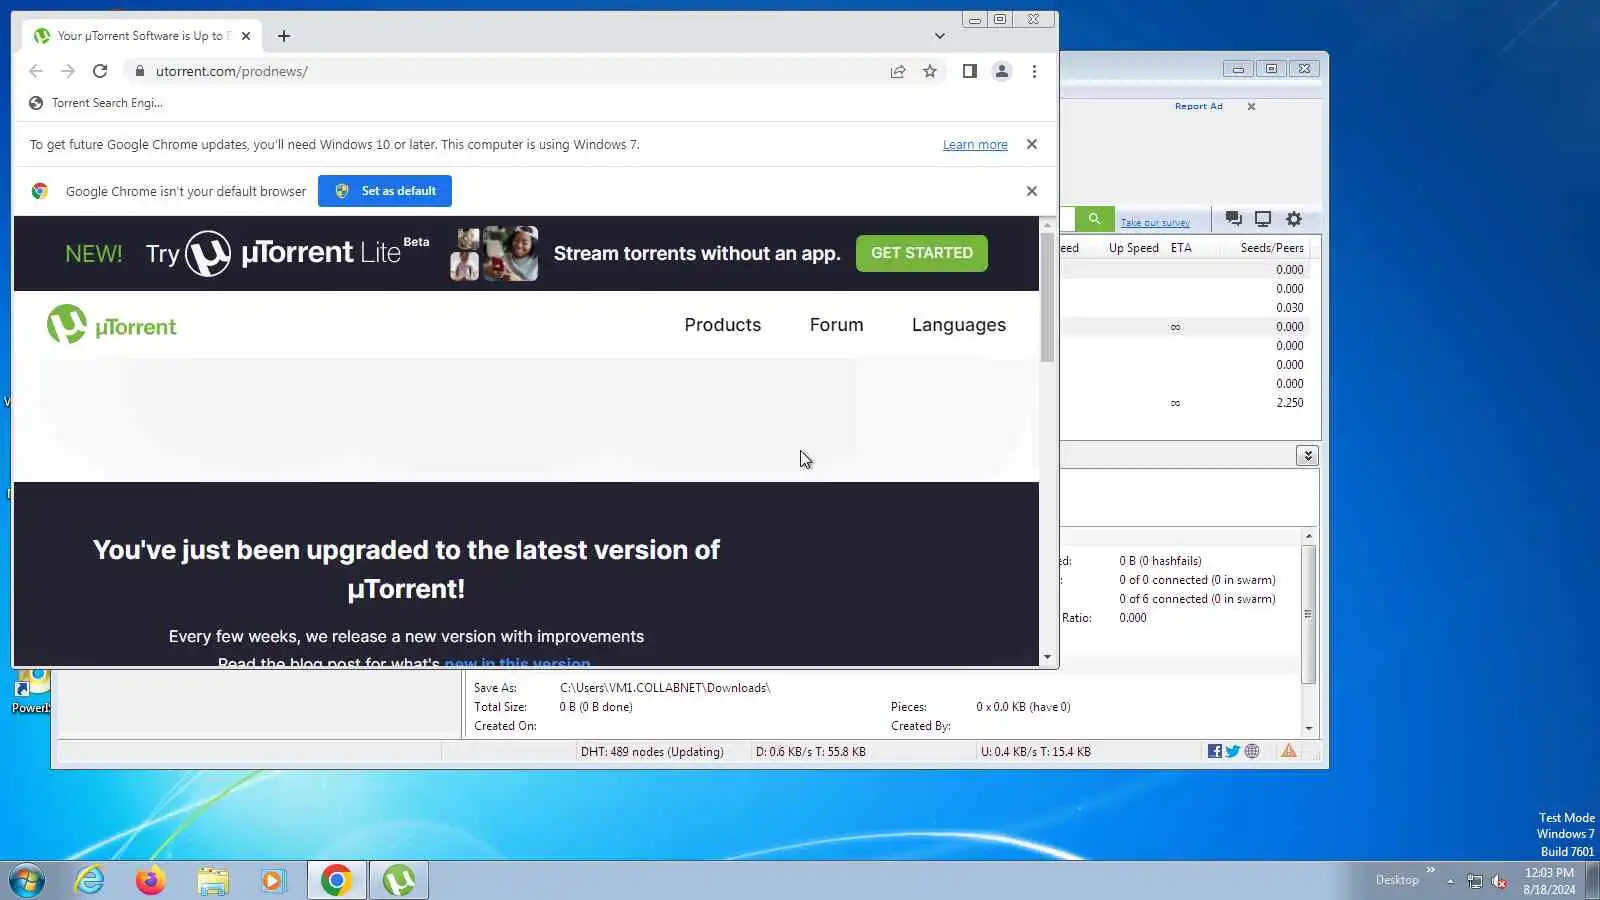Click Take our survey link
Viewport: 1600px width, 900px height.
click(1155, 223)
